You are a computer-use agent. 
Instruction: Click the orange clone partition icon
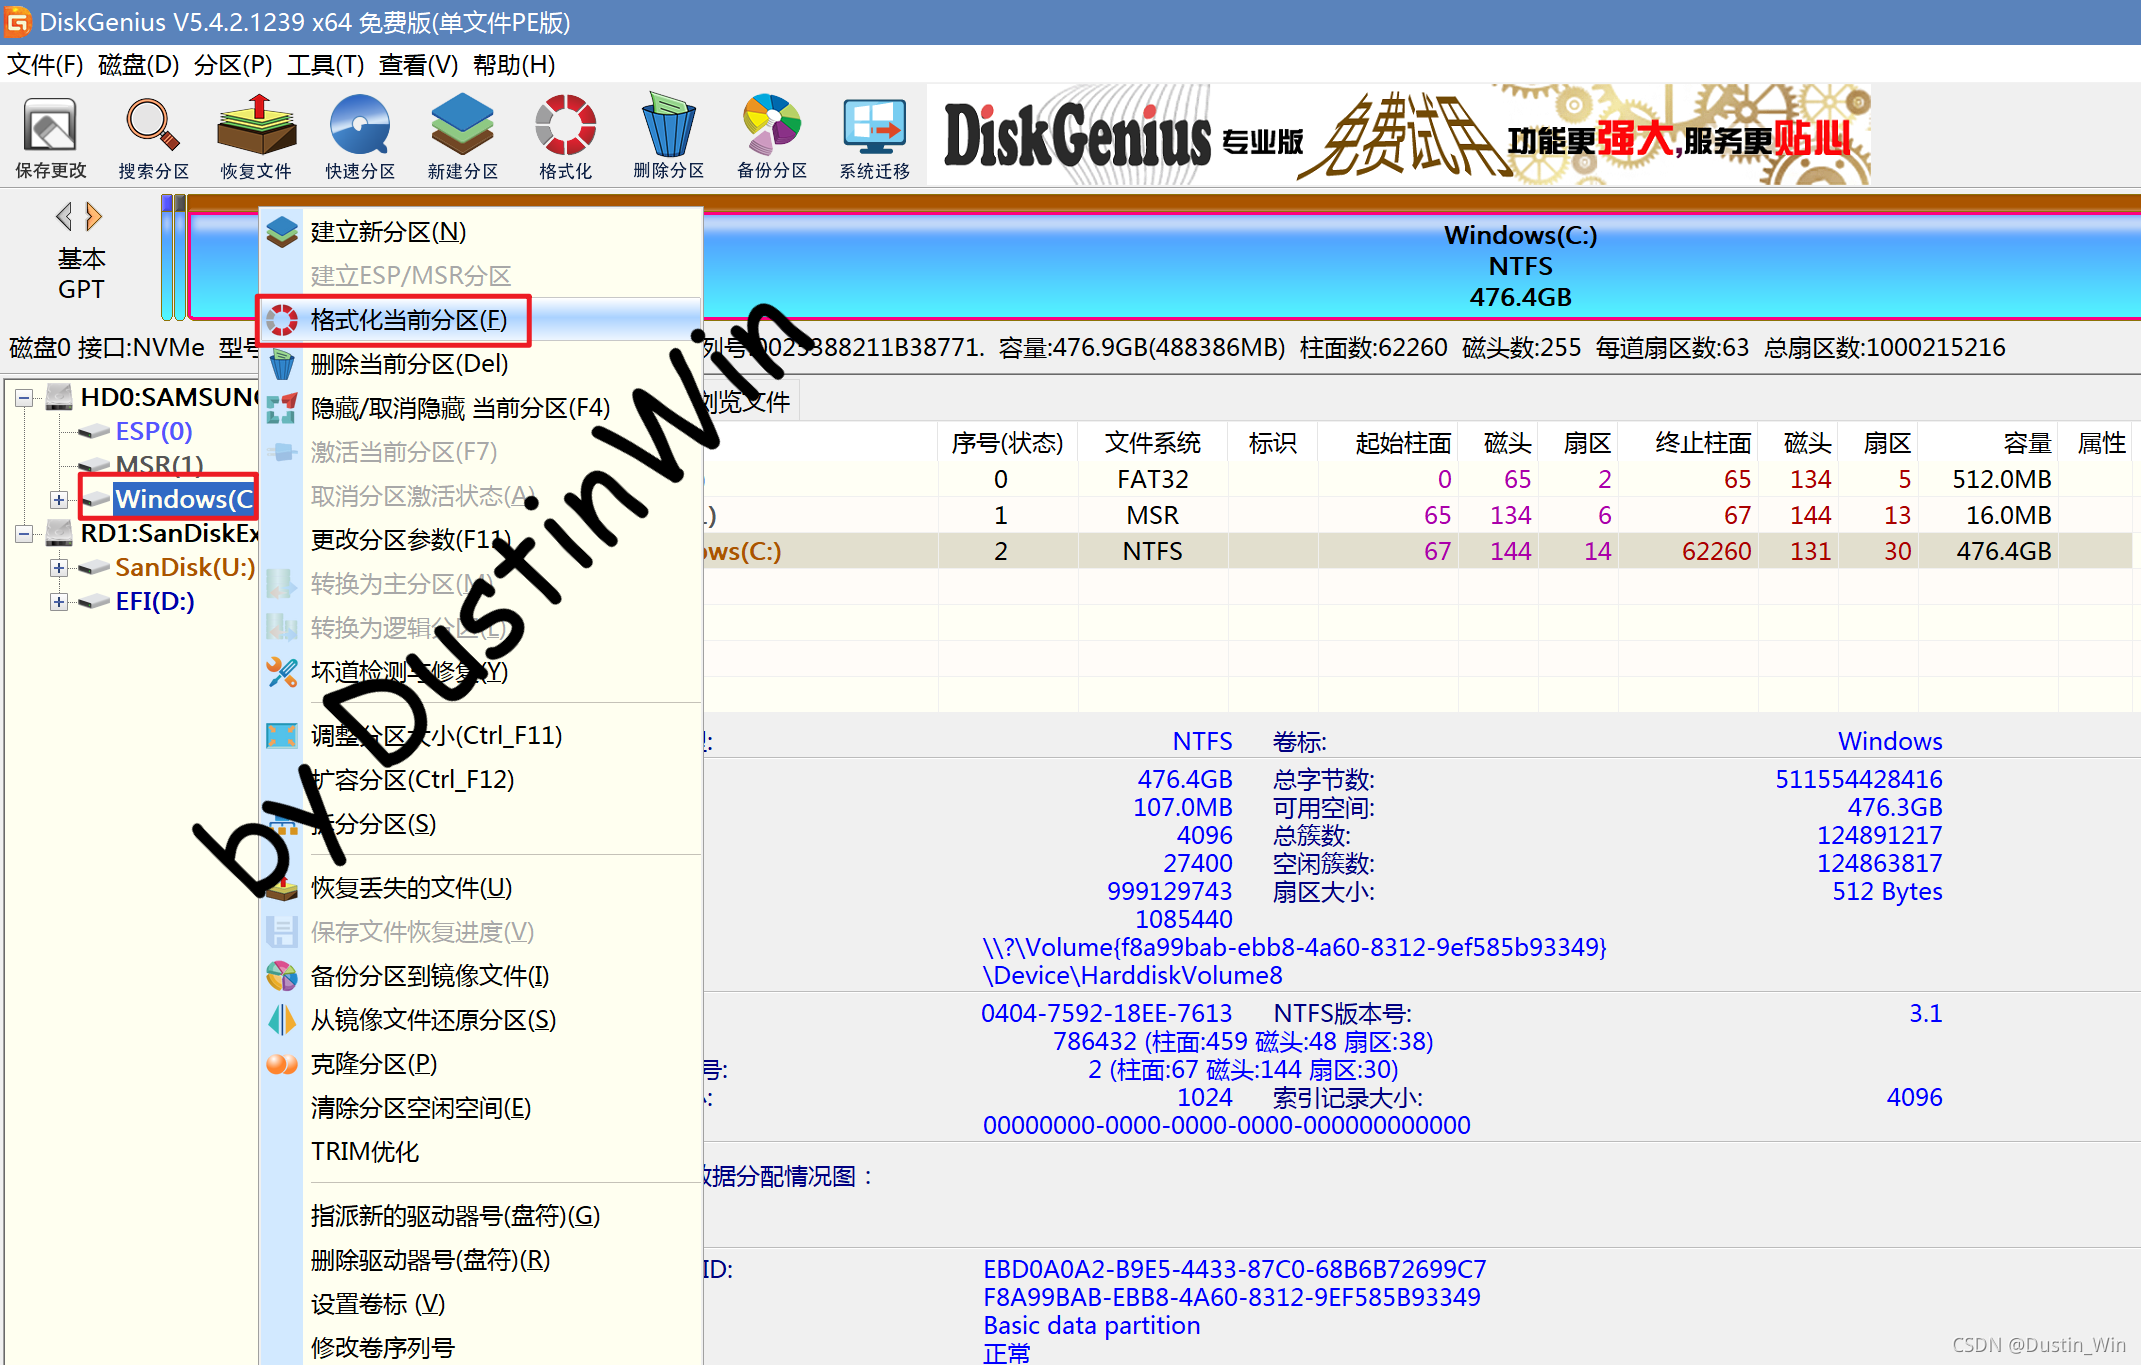pos(282,1064)
